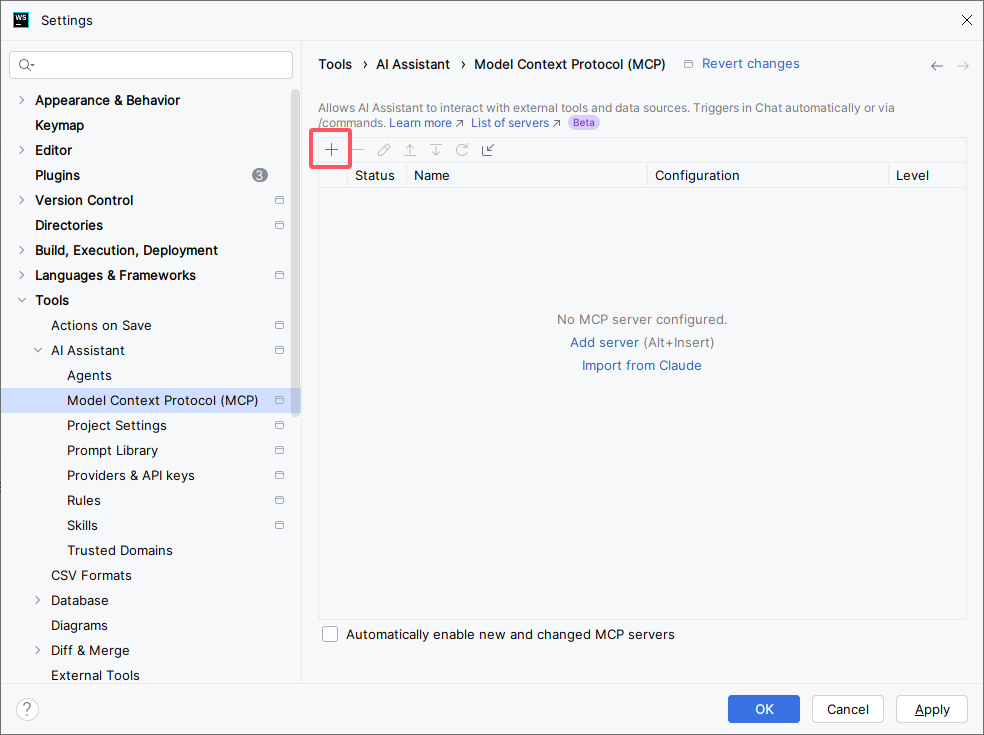Click the Tools breadcrumb segment
984x735 pixels.
335,64
